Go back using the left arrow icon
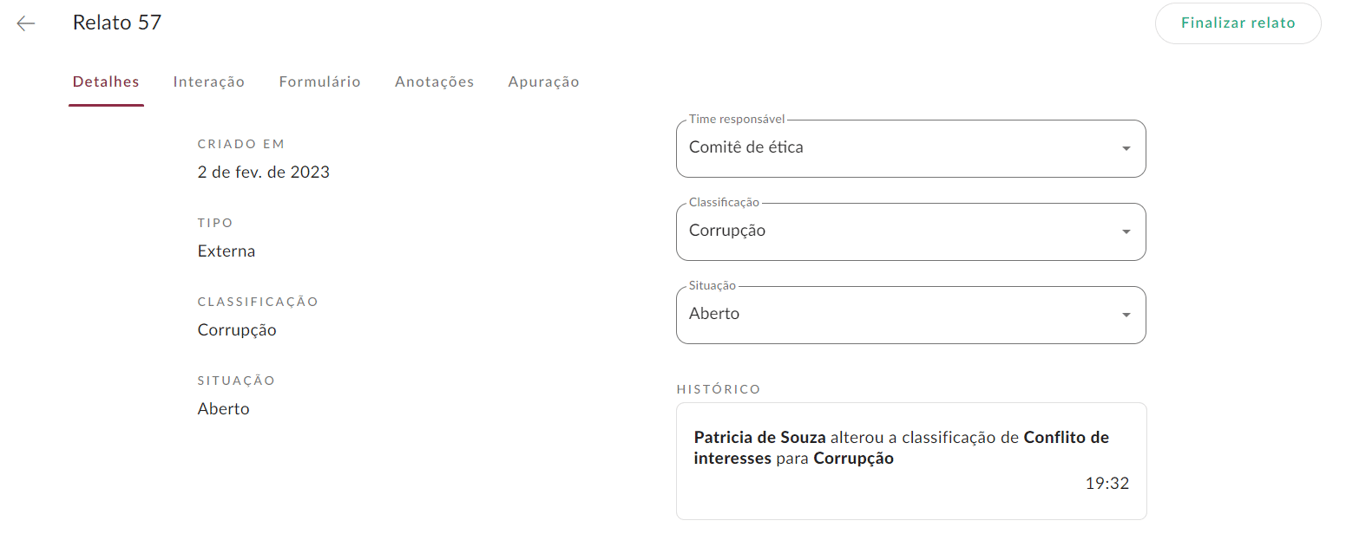Viewport: 1366px width, 547px height. tap(26, 23)
